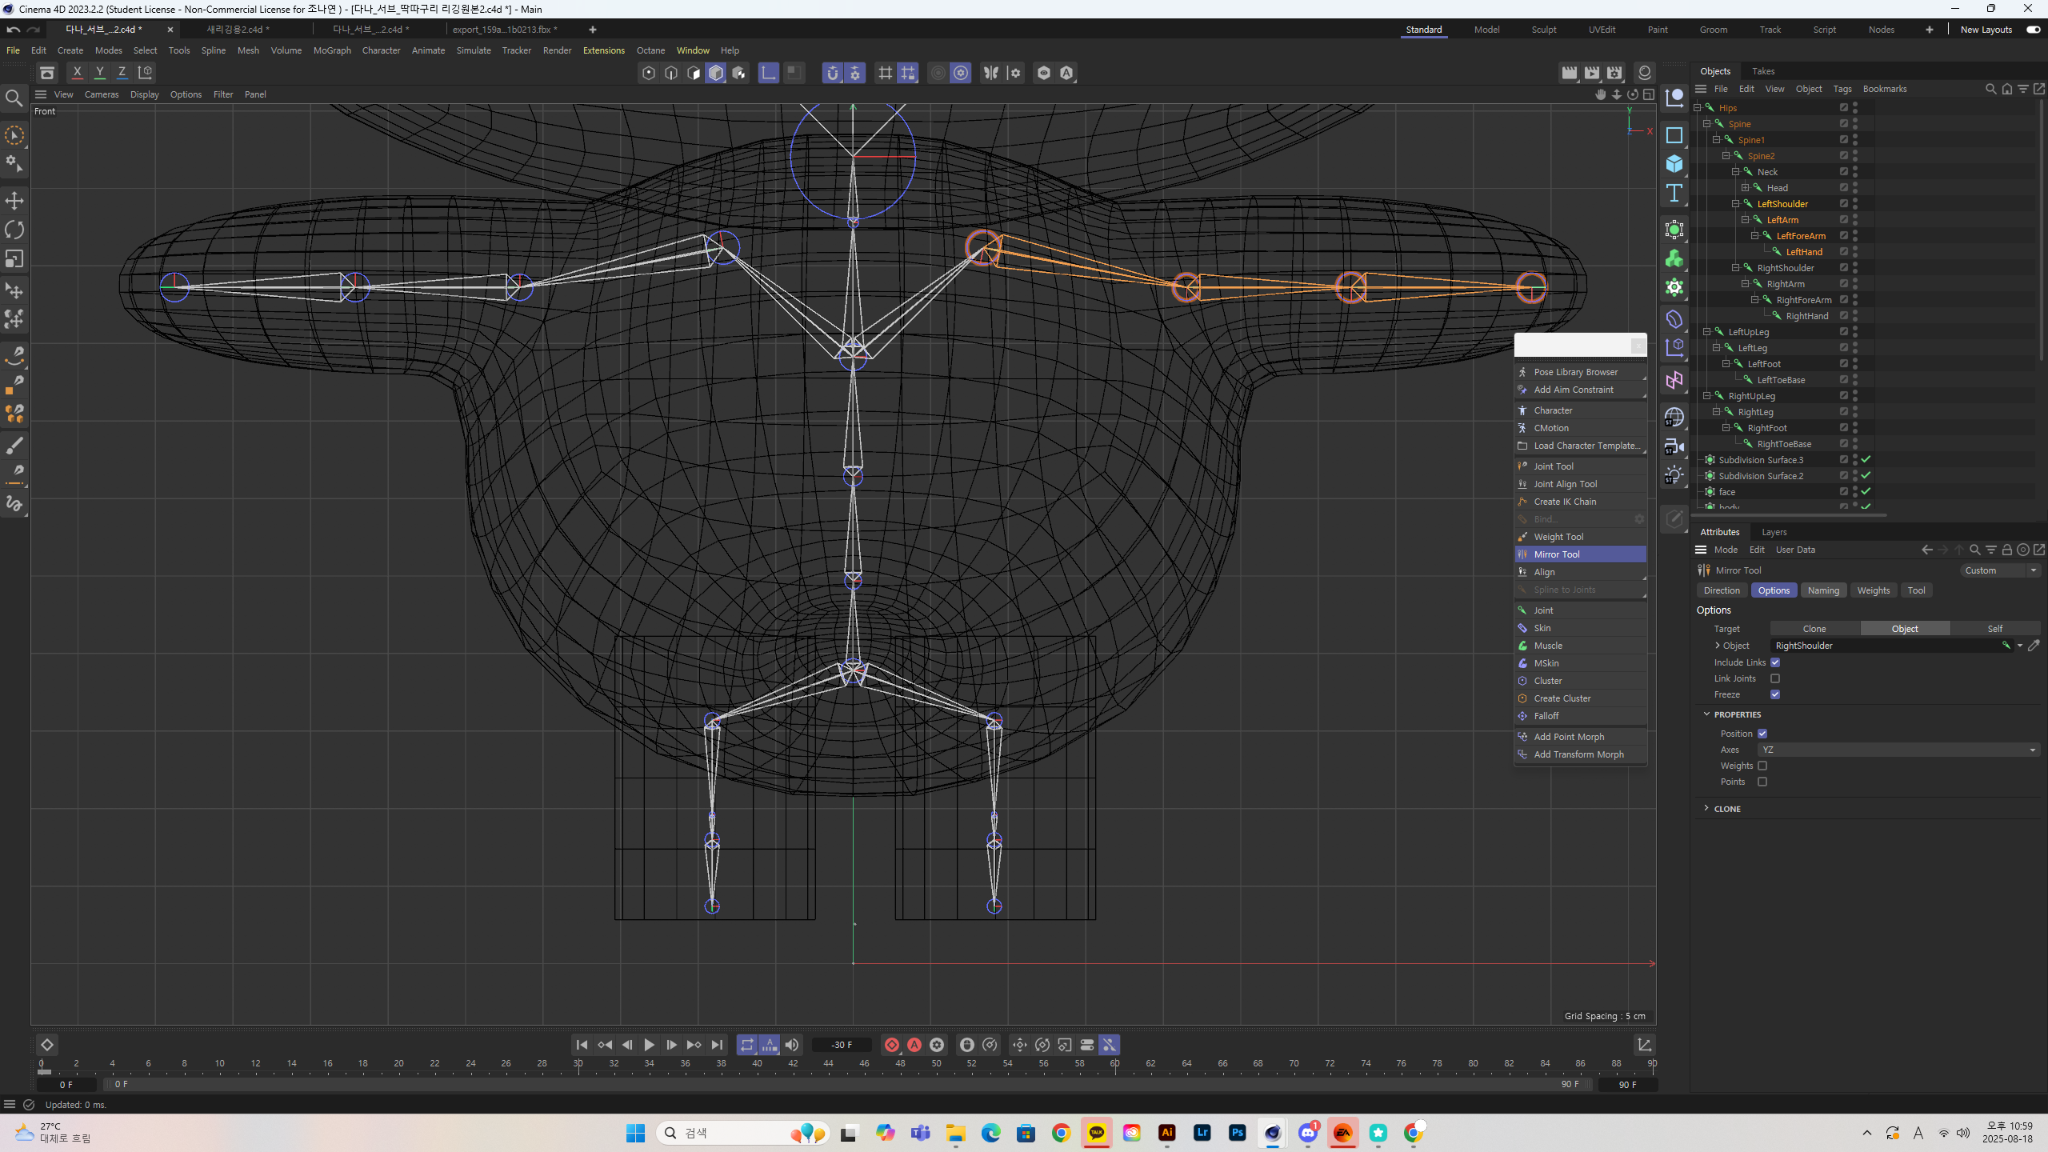
Task: Click the current frame field showing -30 F
Action: point(842,1045)
